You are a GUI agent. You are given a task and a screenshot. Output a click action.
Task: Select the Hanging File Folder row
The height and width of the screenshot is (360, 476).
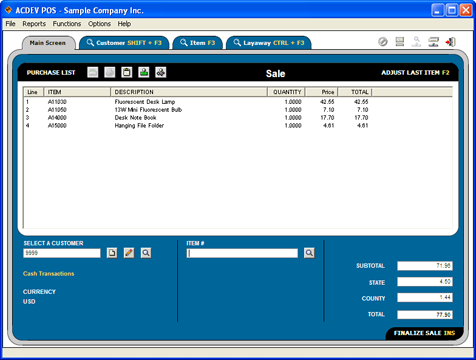pyautogui.click(x=238, y=126)
